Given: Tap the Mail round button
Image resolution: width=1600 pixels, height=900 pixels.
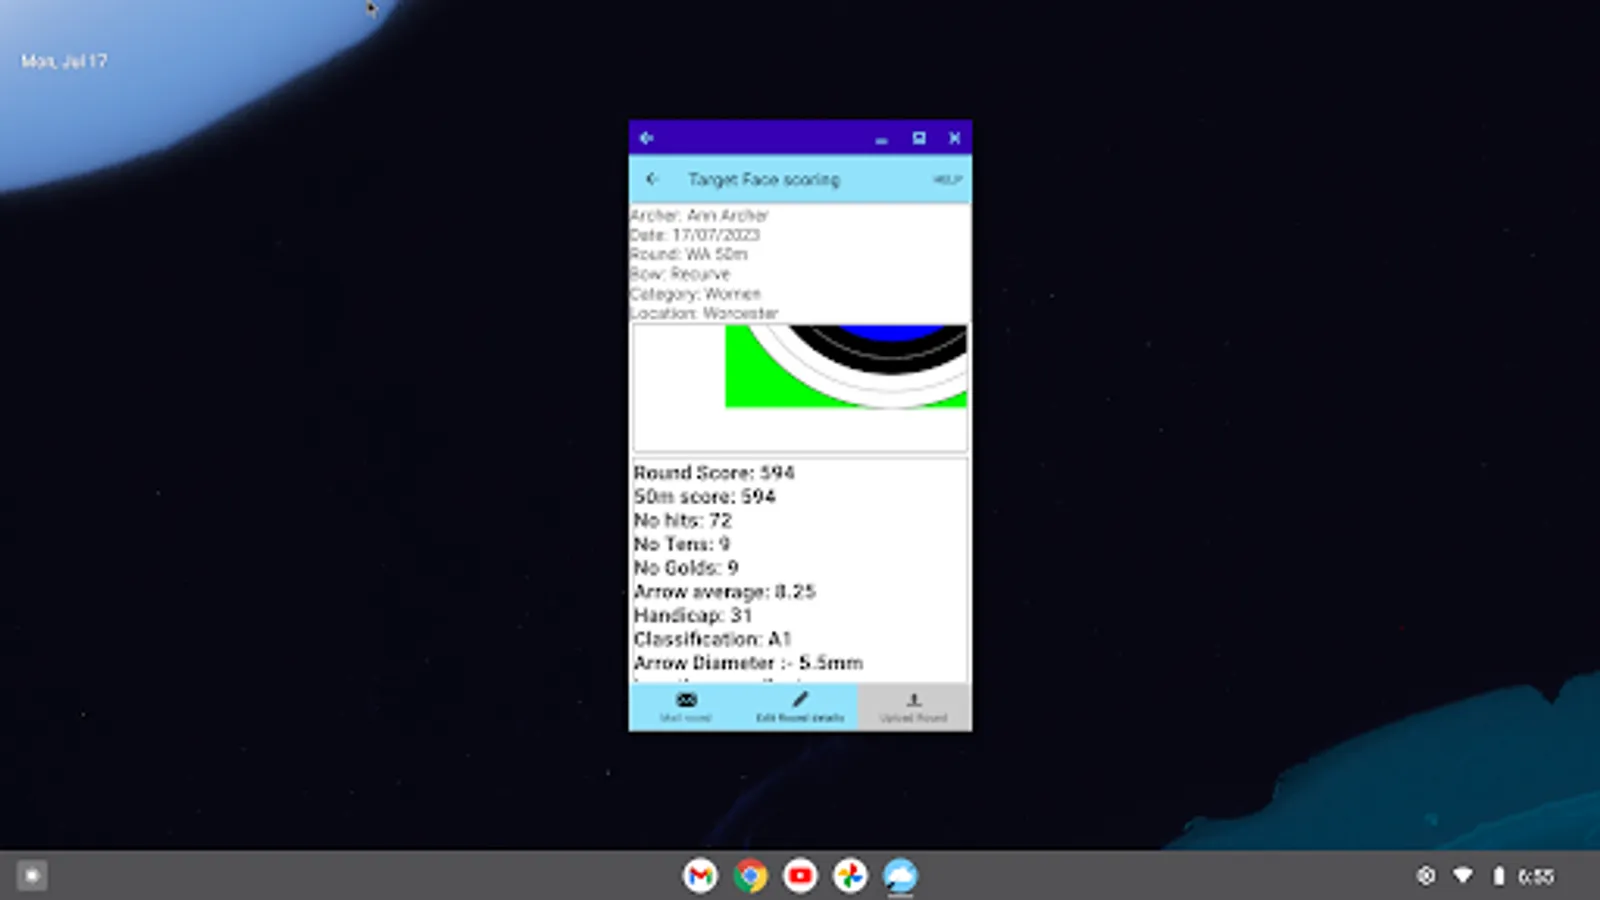Looking at the screenshot, I should pyautogui.click(x=686, y=707).
